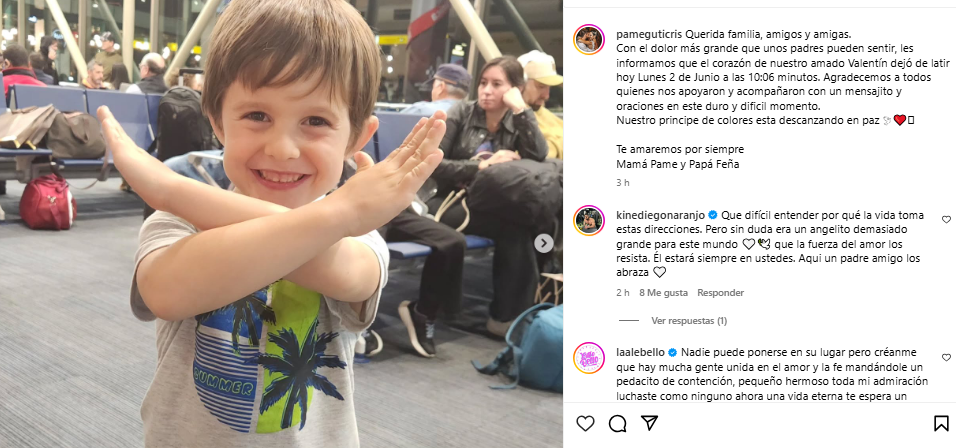Click the boy's photo in the post
Screen dimensions: 963x448
pyautogui.click(x=281, y=224)
